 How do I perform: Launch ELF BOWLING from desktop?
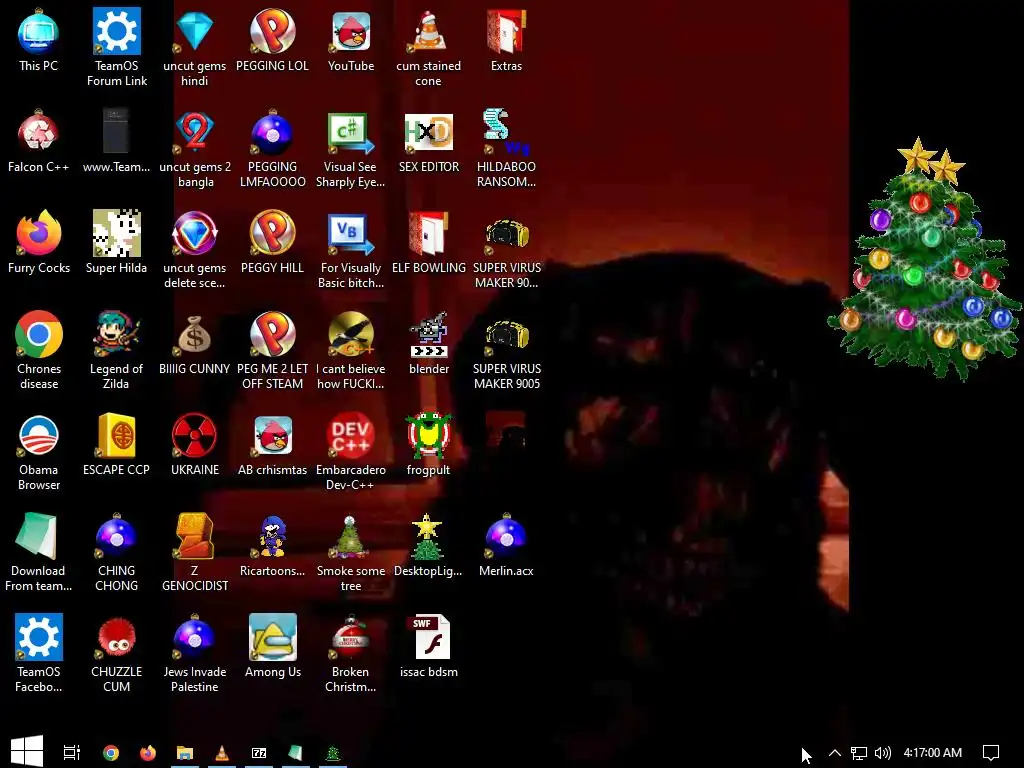click(x=428, y=243)
